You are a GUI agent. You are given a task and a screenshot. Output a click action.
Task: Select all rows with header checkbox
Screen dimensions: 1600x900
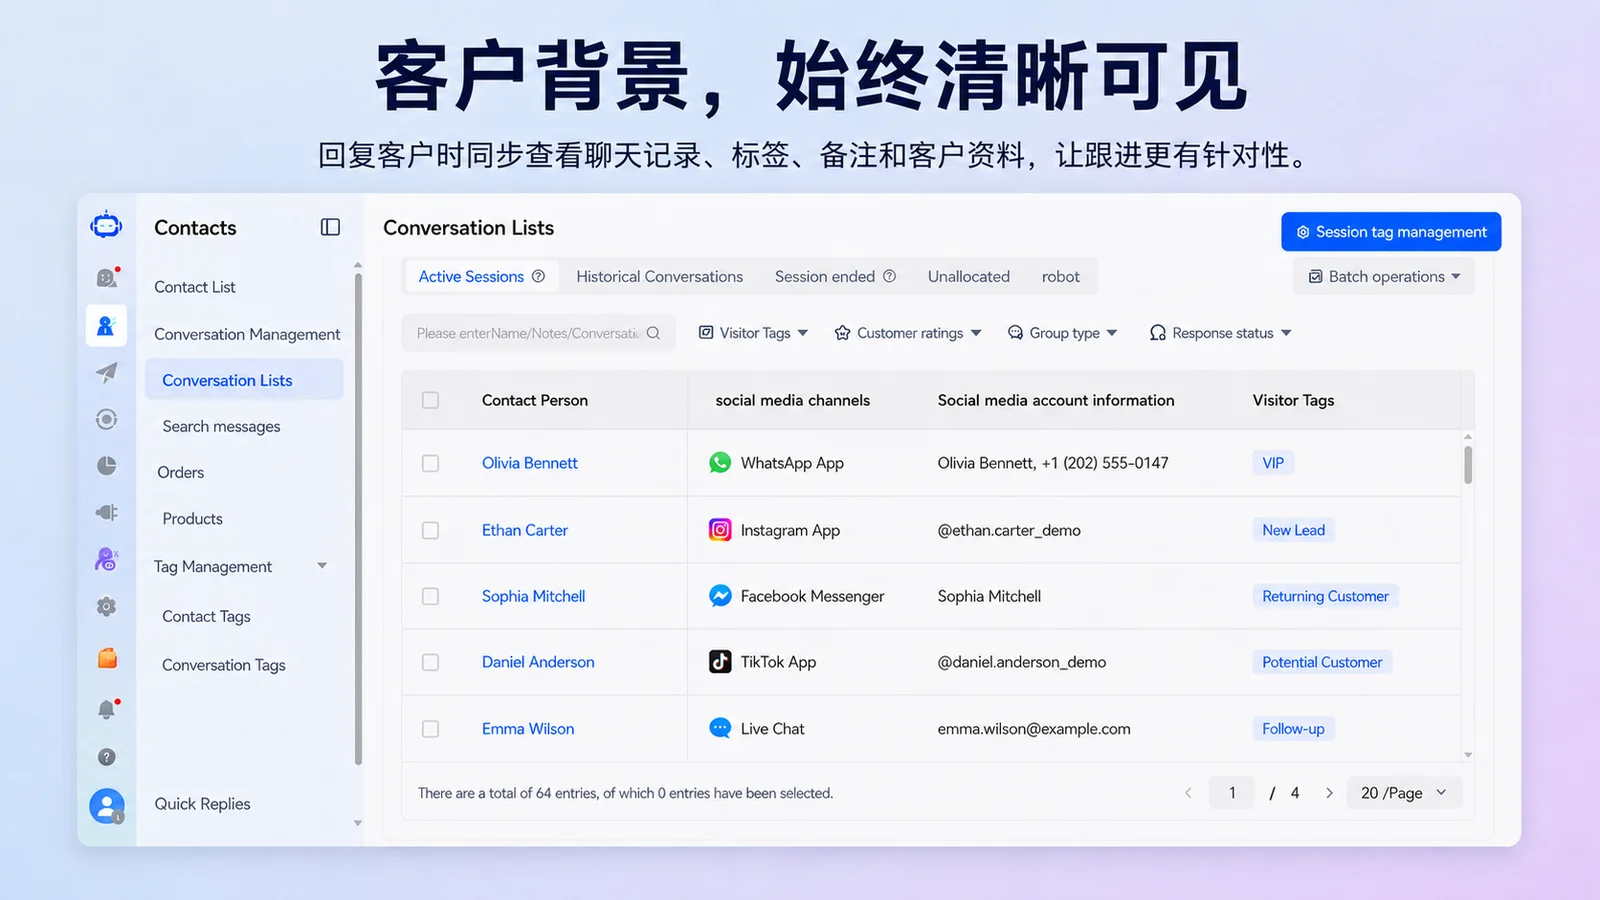[430, 400]
